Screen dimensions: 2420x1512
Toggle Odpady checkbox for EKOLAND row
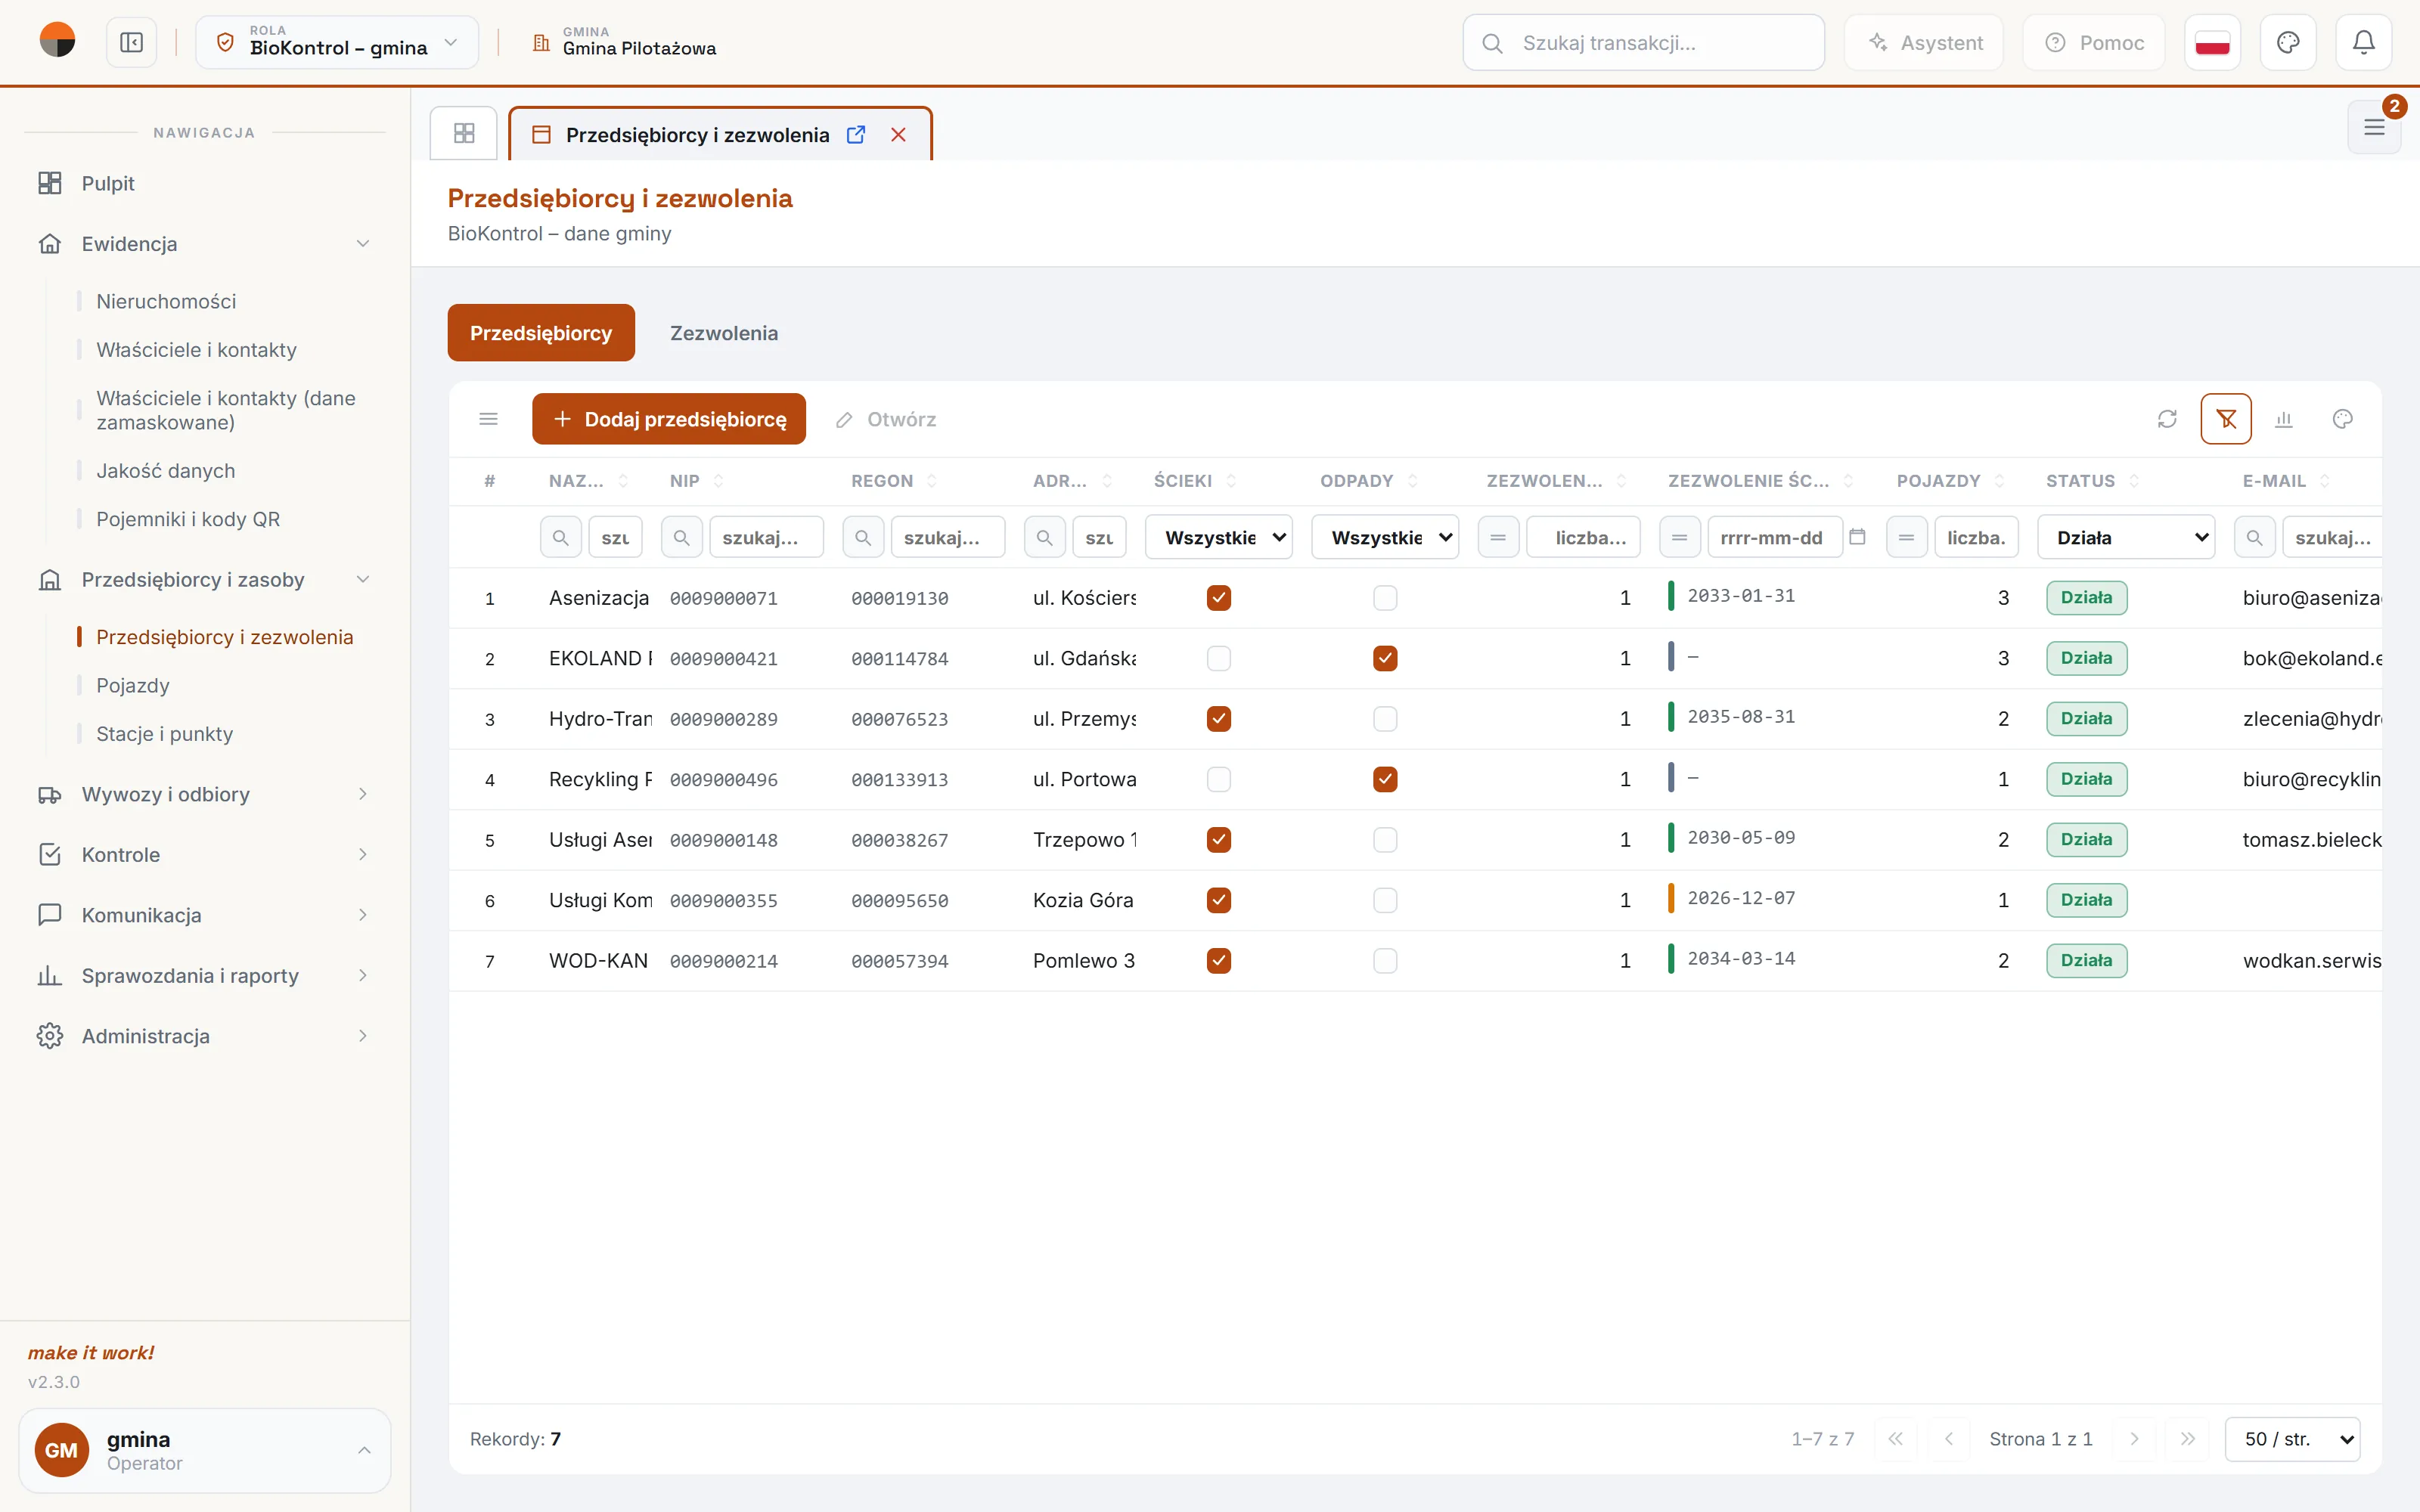[x=1384, y=658]
